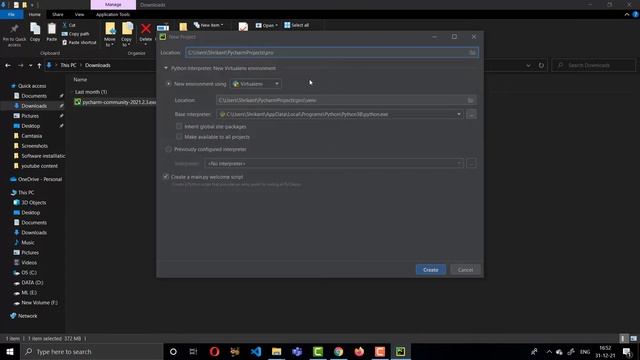
Task: Open Home tab in File Explorer ribbon
Action: pos(35,14)
